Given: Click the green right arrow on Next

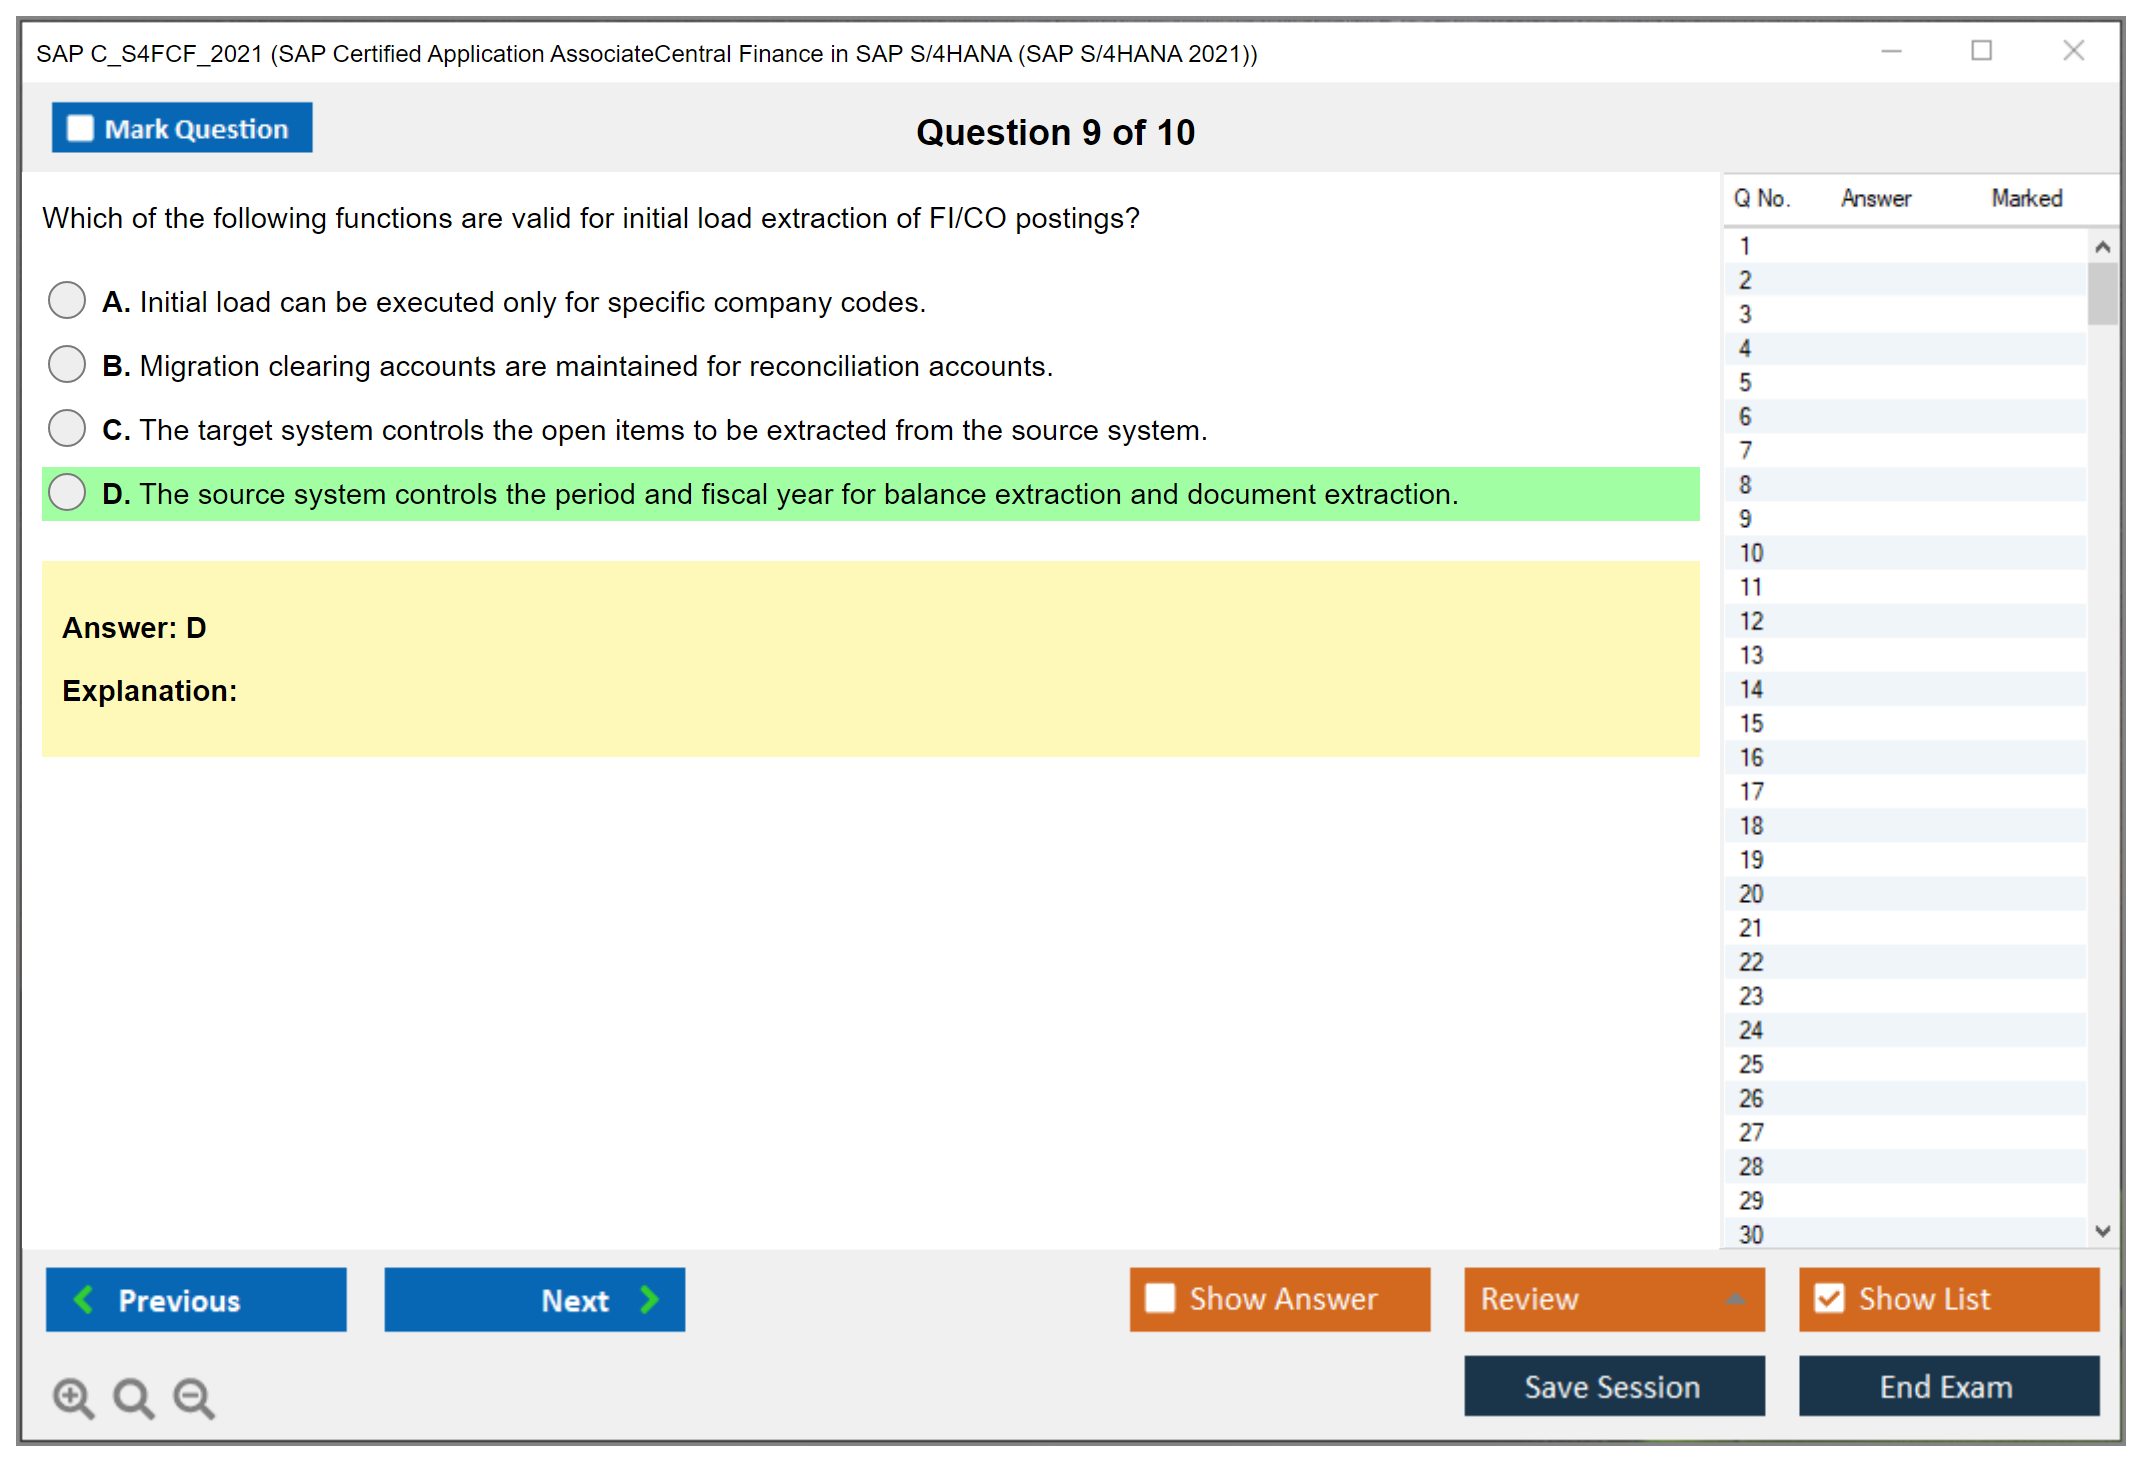Looking at the screenshot, I should click(x=649, y=1299).
